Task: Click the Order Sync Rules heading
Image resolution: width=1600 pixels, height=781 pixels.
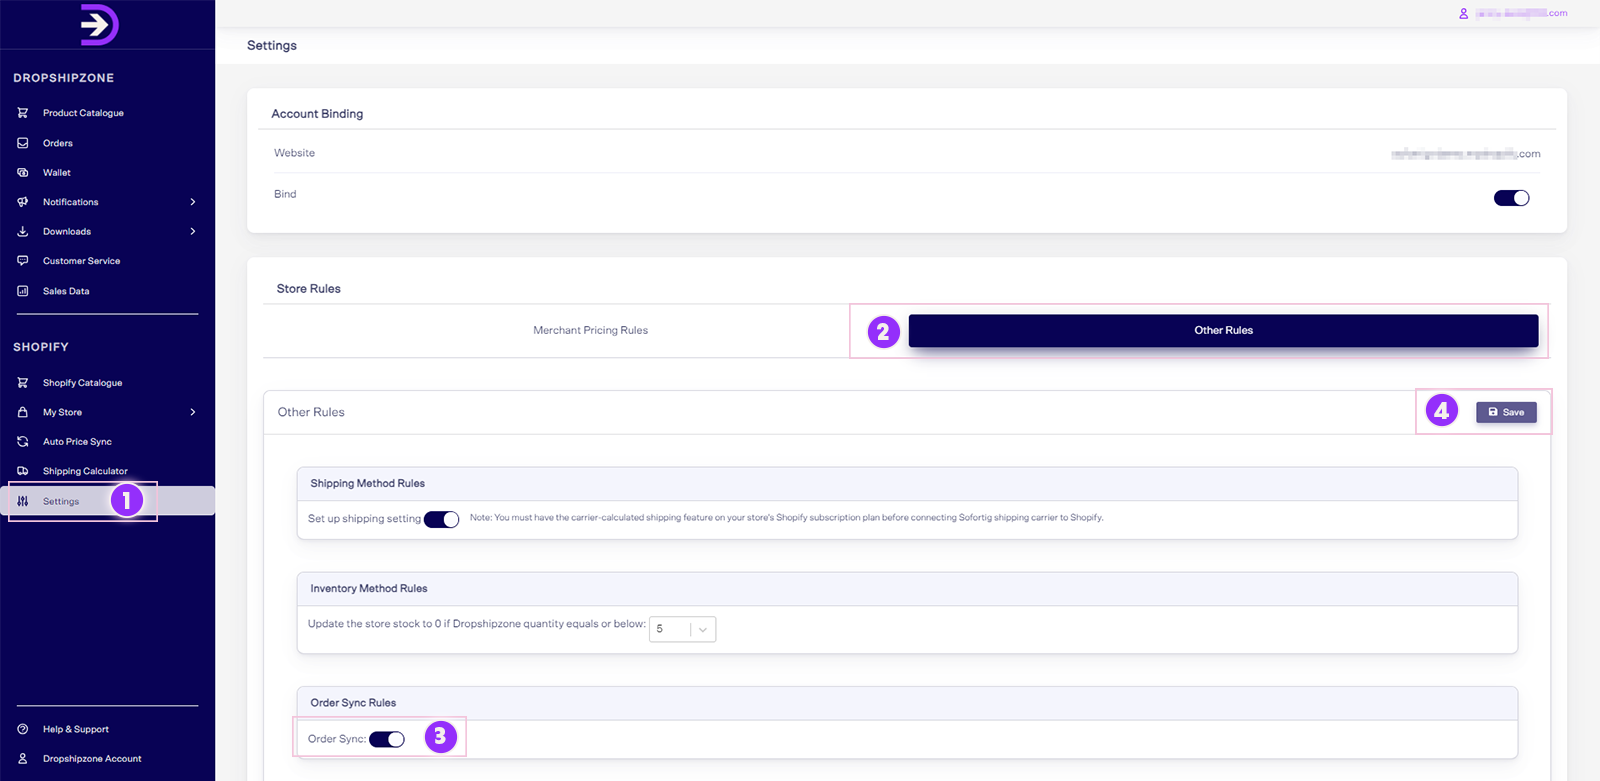Action: [353, 702]
